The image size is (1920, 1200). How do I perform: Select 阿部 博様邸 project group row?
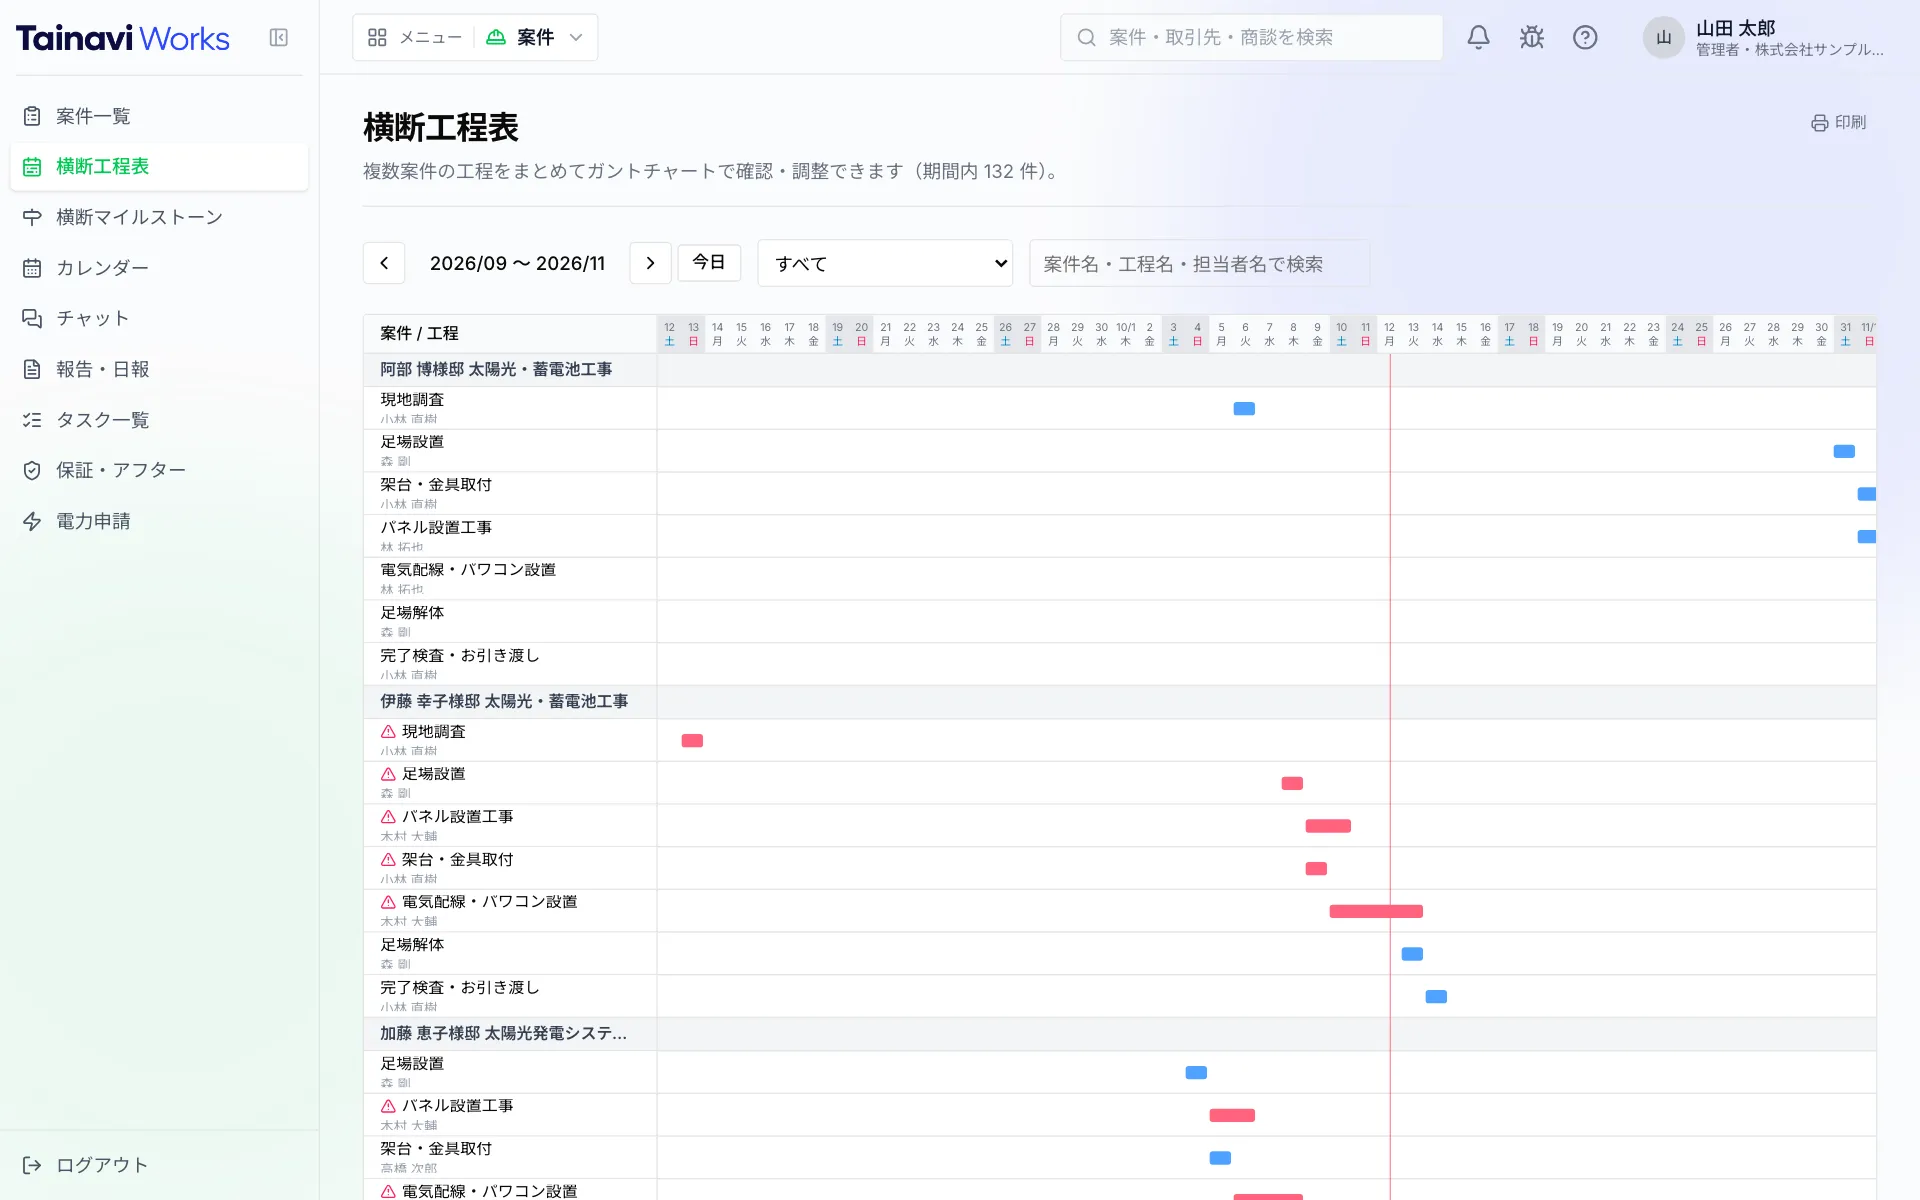pyautogui.click(x=1119, y=370)
